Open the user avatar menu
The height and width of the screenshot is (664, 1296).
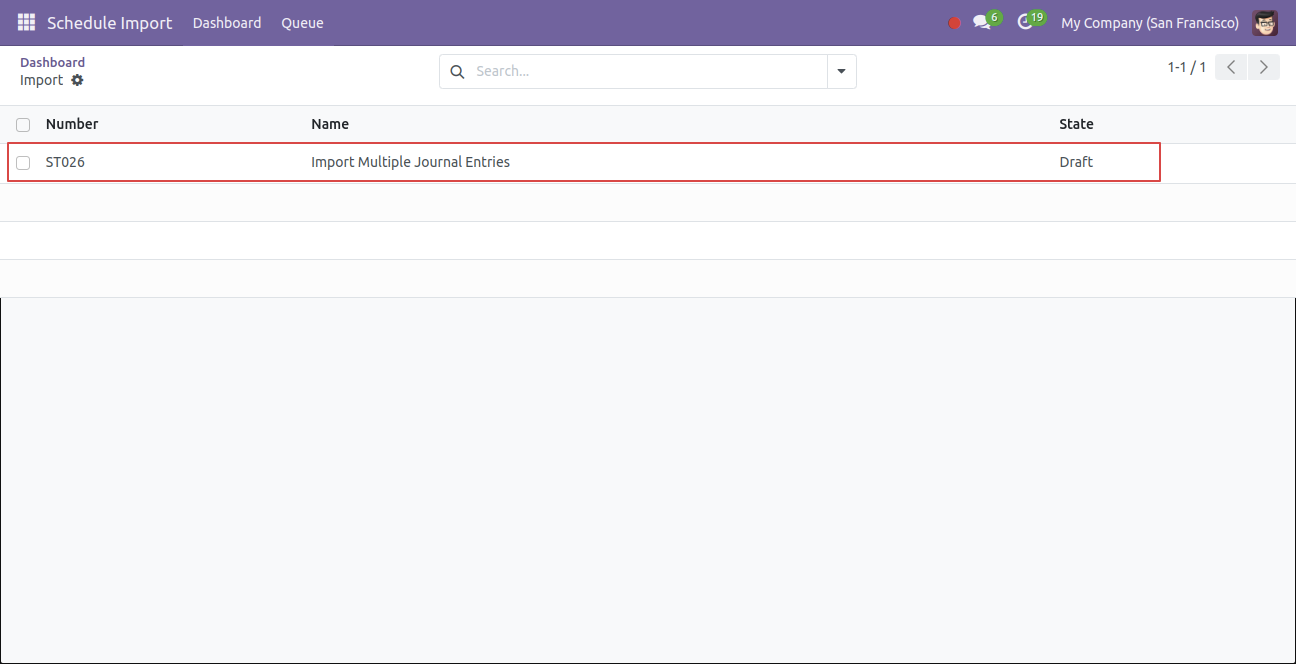click(x=1265, y=23)
